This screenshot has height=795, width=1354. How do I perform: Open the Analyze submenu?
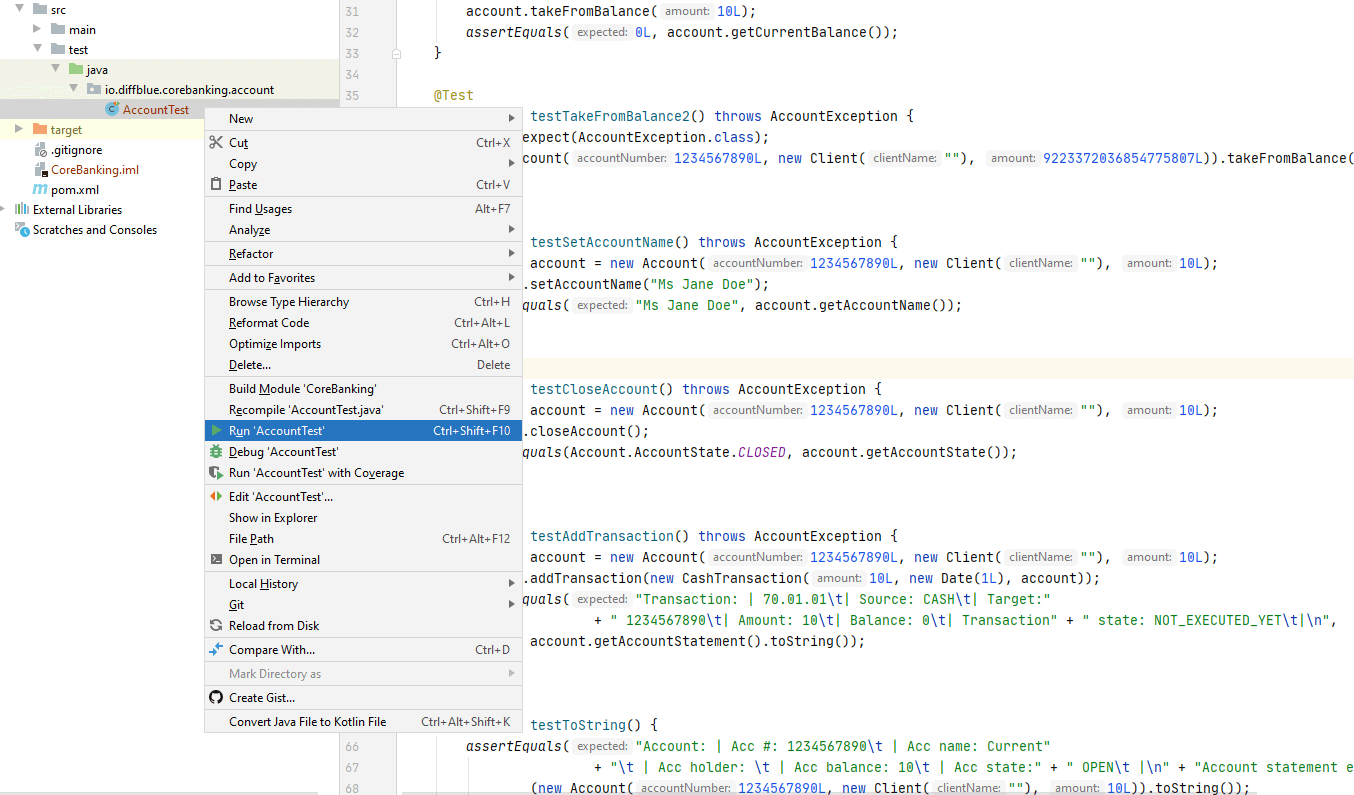pyautogui.click(x=363, y=230)
